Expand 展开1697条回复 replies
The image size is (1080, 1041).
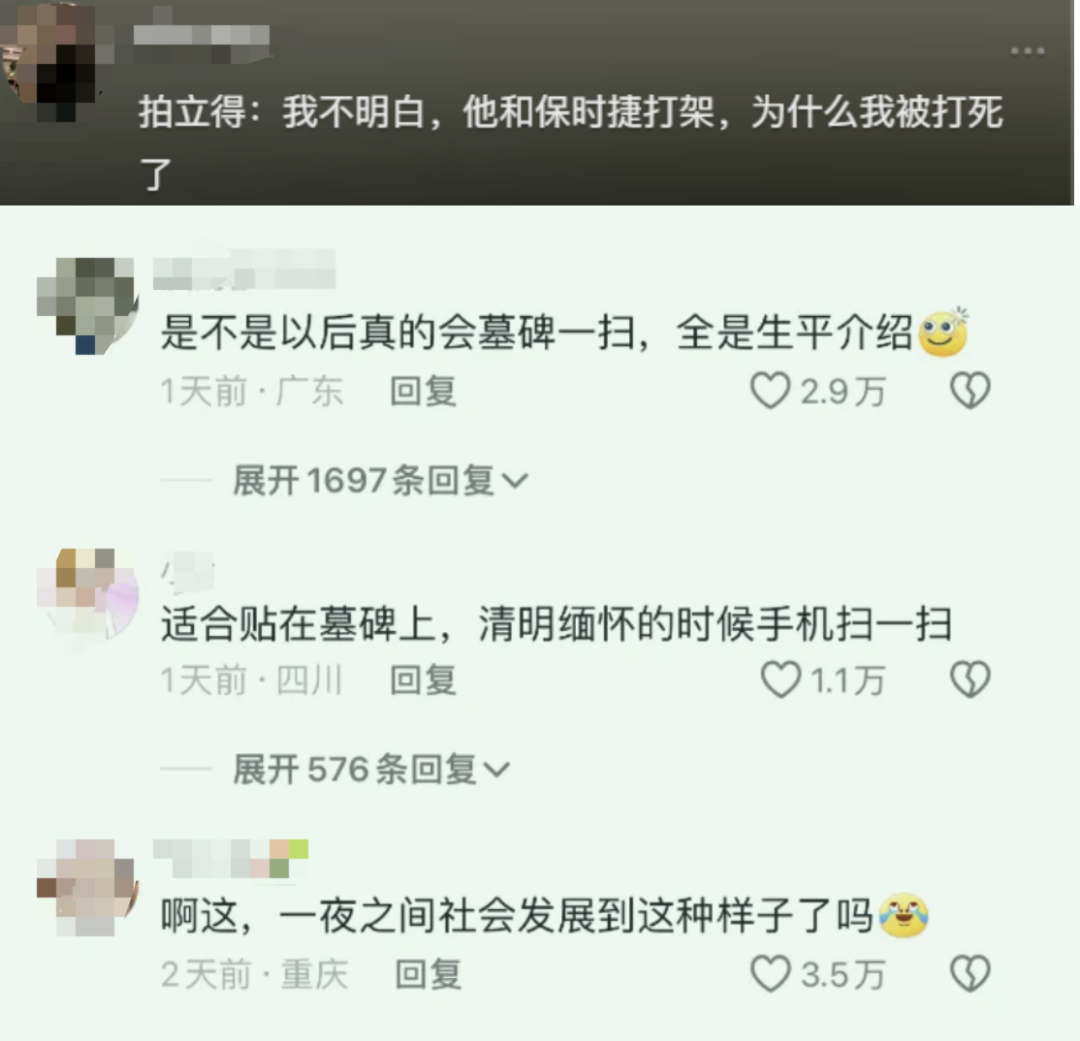[x=380, y=480]
